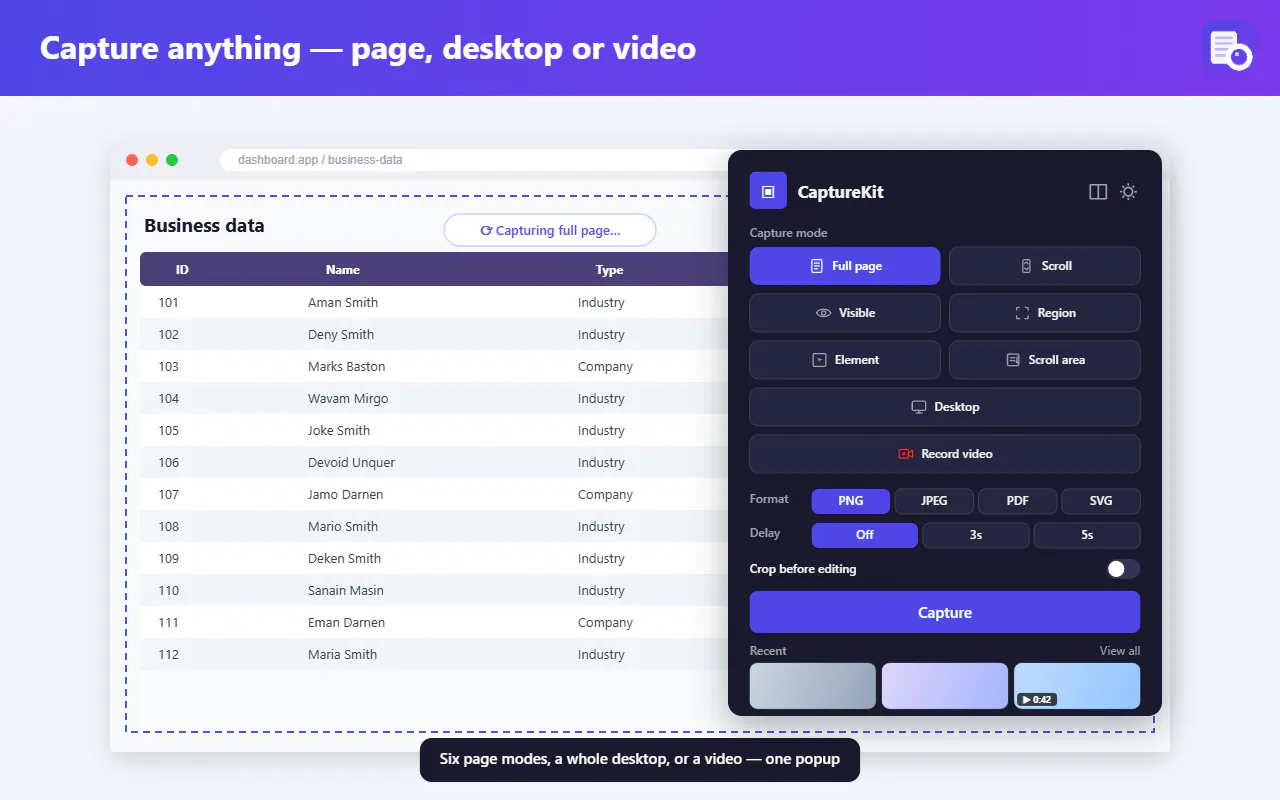Click the ID column header
This screenshot has height=800, width=1280.
point(182,270)
